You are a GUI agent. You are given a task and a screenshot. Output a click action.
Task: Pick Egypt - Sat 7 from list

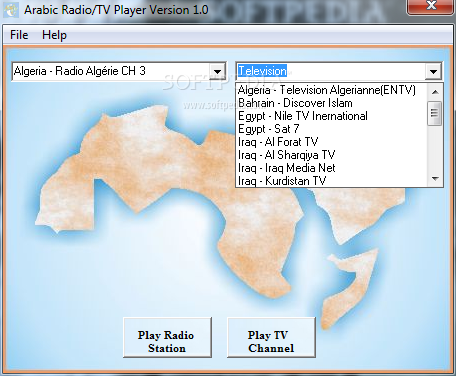coord(331,129)
